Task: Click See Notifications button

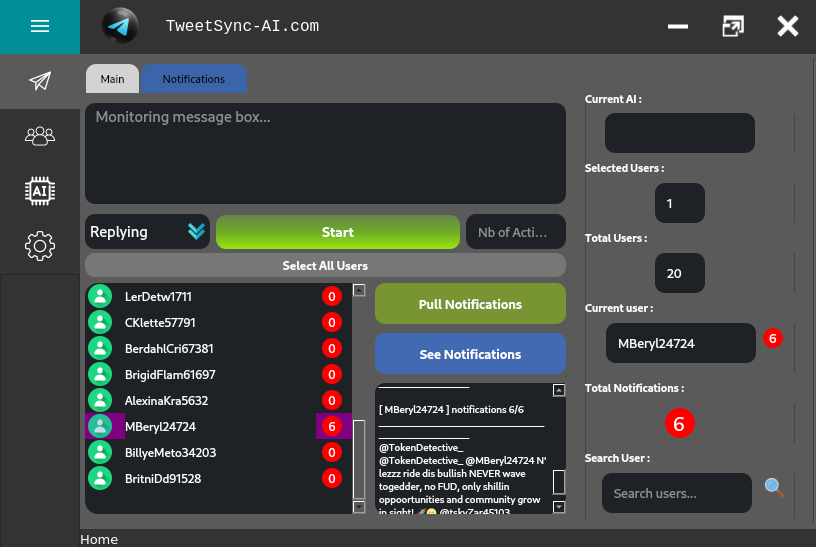Action: (470, 354)
